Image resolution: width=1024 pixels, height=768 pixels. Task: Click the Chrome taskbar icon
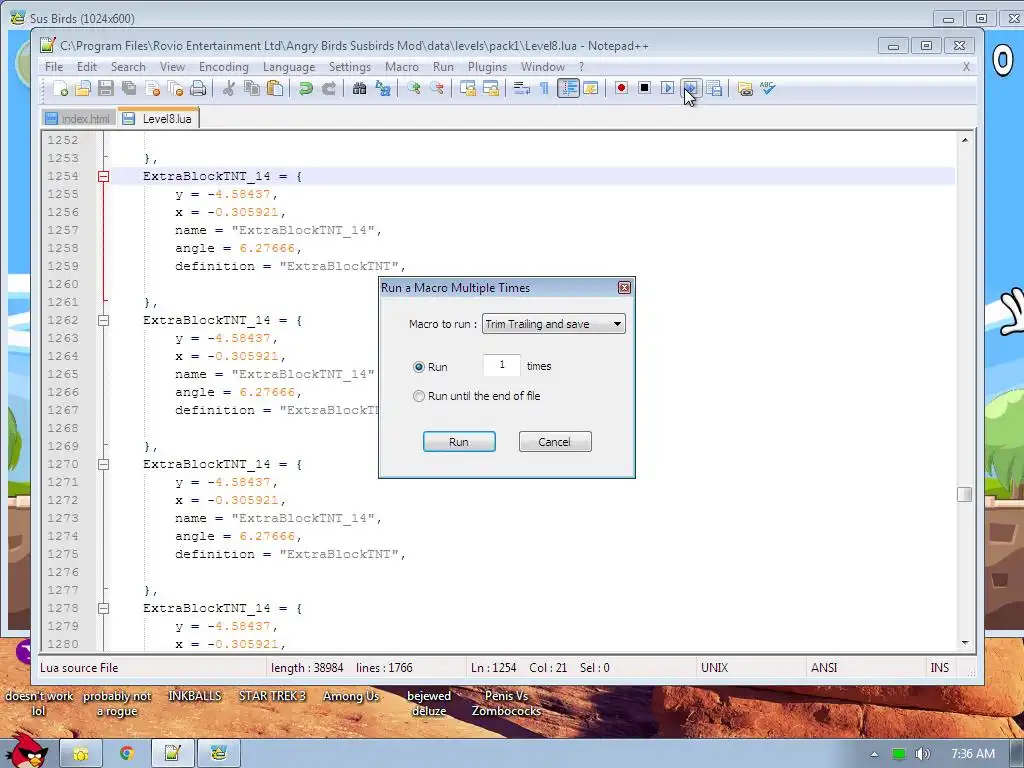click(127, 754)
